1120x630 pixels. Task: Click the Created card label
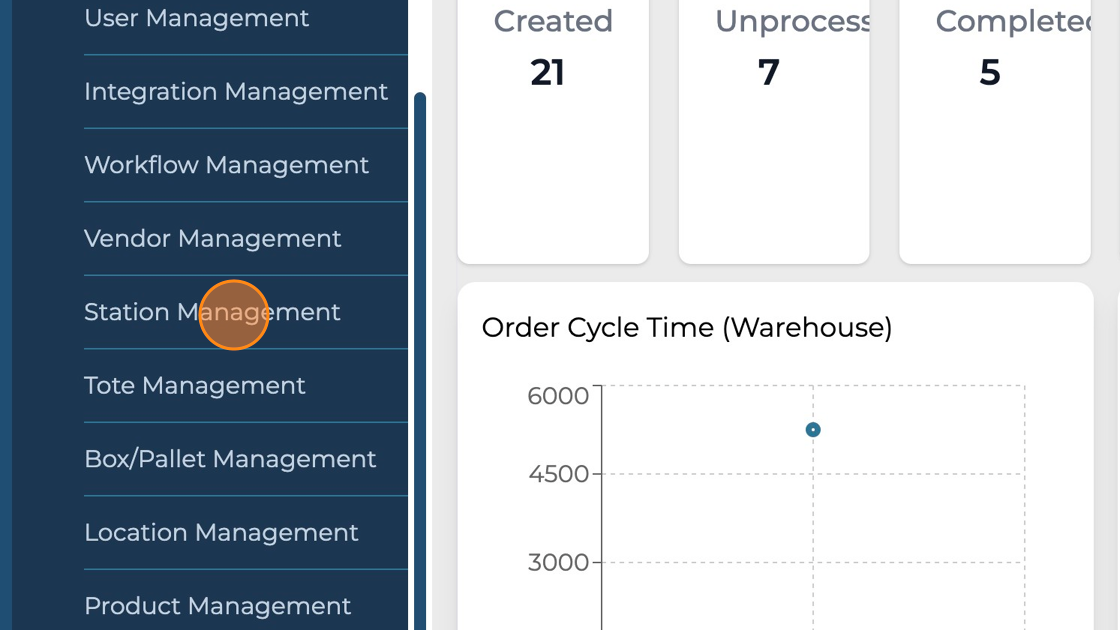pos(553,22)
